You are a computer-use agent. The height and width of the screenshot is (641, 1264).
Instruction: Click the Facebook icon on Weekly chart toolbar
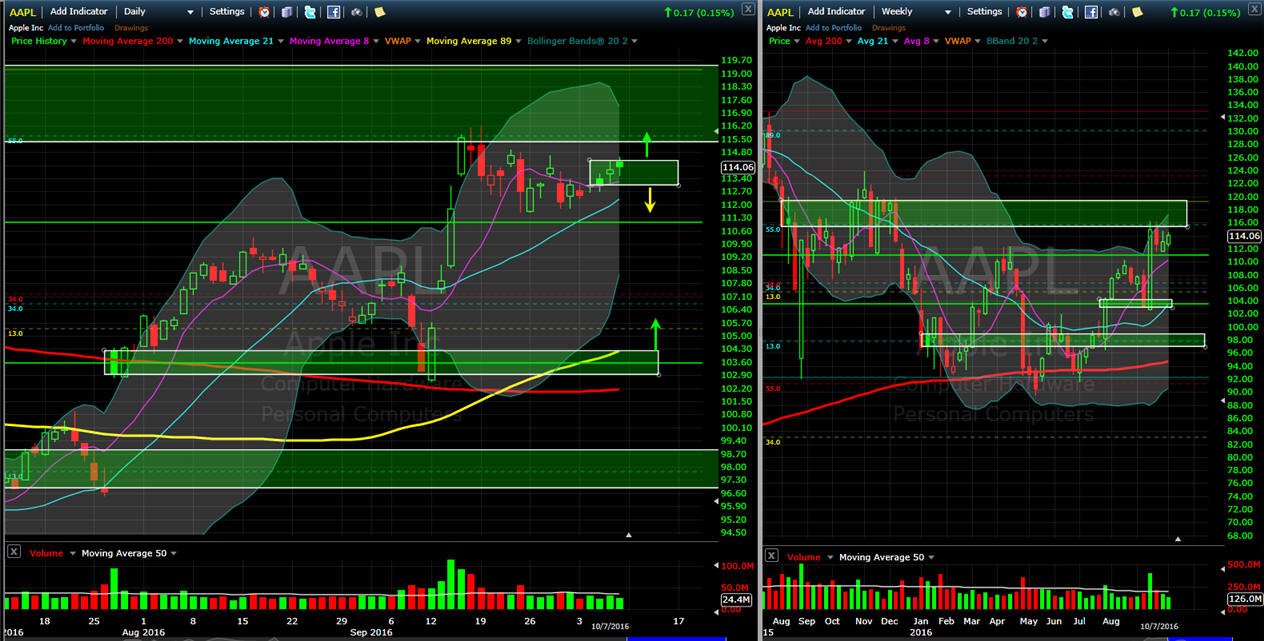(x=1091, y=12)
